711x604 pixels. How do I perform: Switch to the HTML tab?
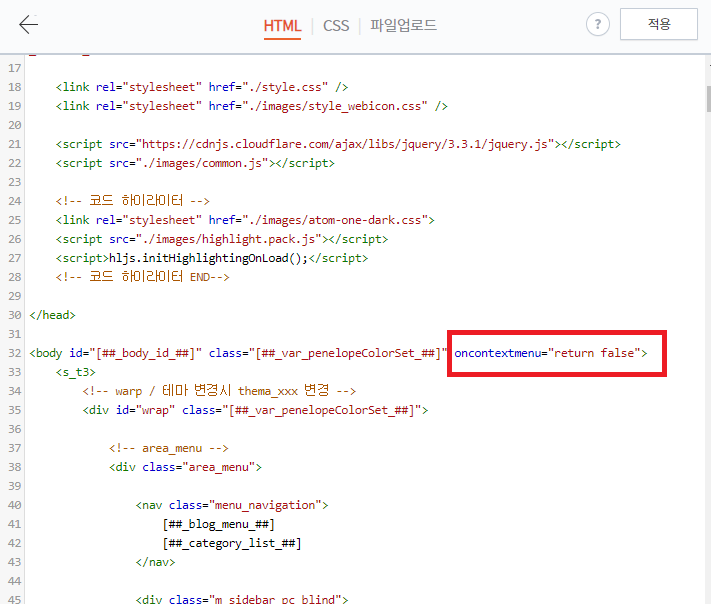[x=282, y=26]
